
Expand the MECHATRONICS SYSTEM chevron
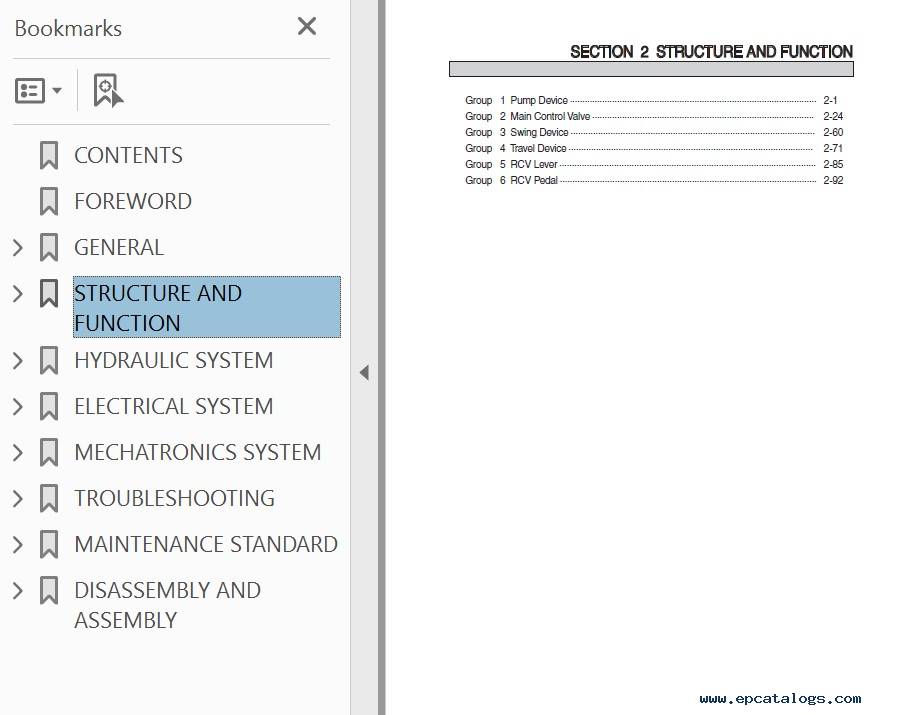pos(18,452)
